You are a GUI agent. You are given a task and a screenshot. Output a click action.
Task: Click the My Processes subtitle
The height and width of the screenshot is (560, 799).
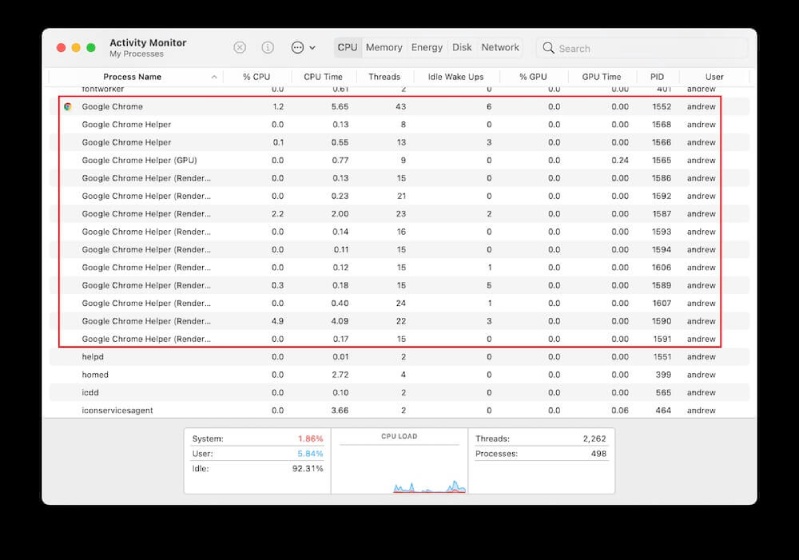click(x=137, y=54)
